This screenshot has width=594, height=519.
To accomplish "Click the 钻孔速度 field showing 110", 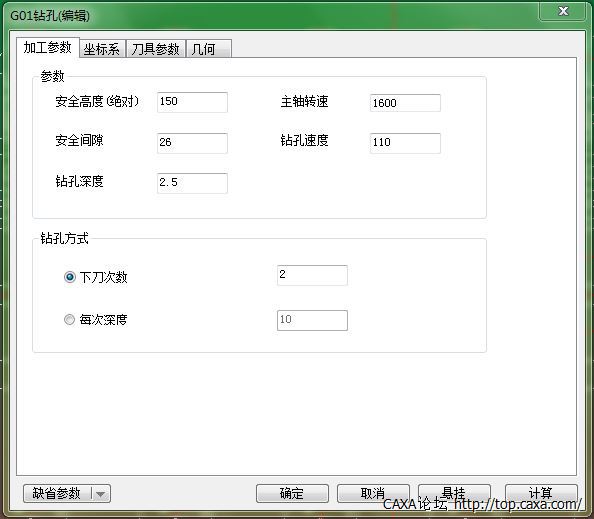I will [405, 143].
